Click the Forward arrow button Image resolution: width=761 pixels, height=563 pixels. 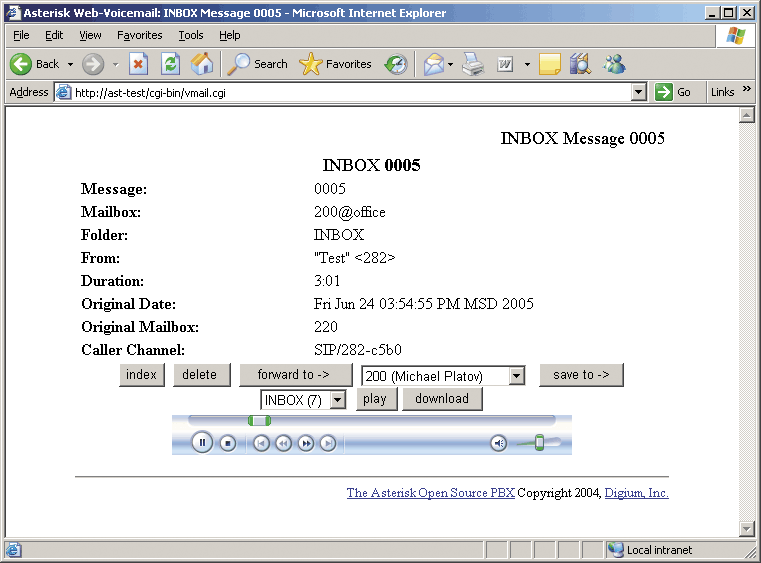[x=93, y=64]
